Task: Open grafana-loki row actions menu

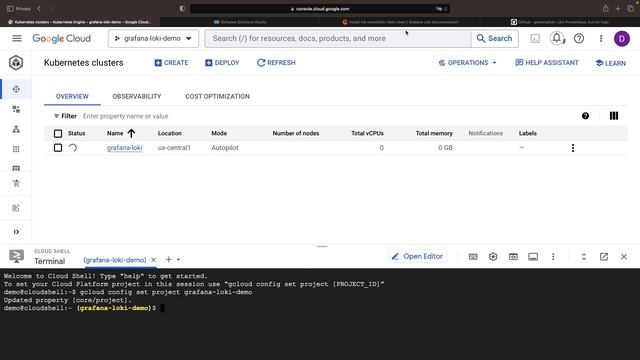Action: pyautogui.click(x=573, y=148)
